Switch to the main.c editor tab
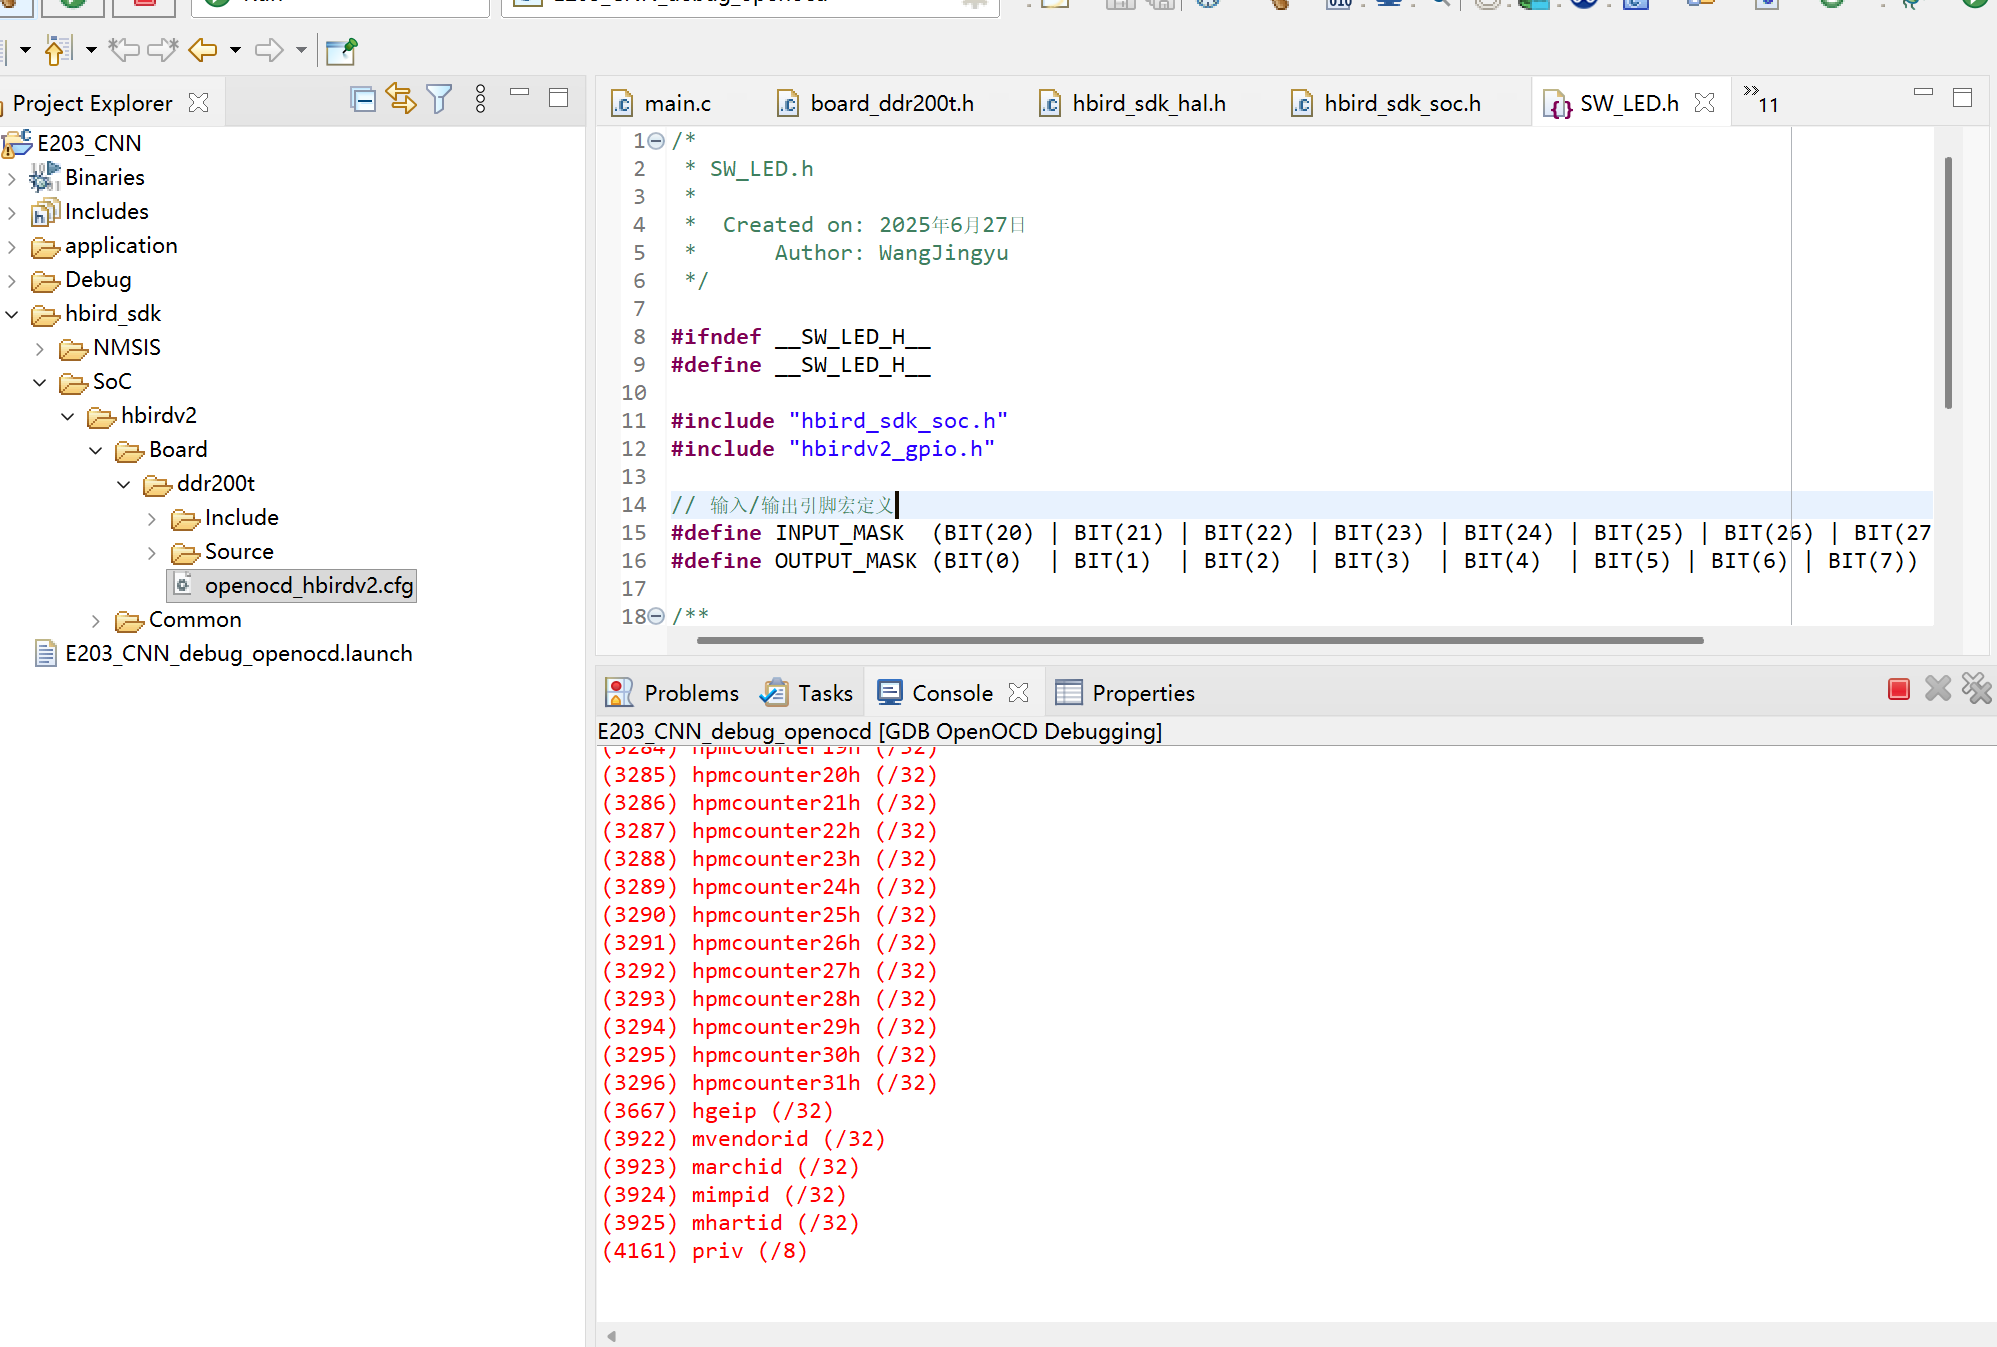 [676, 103]
